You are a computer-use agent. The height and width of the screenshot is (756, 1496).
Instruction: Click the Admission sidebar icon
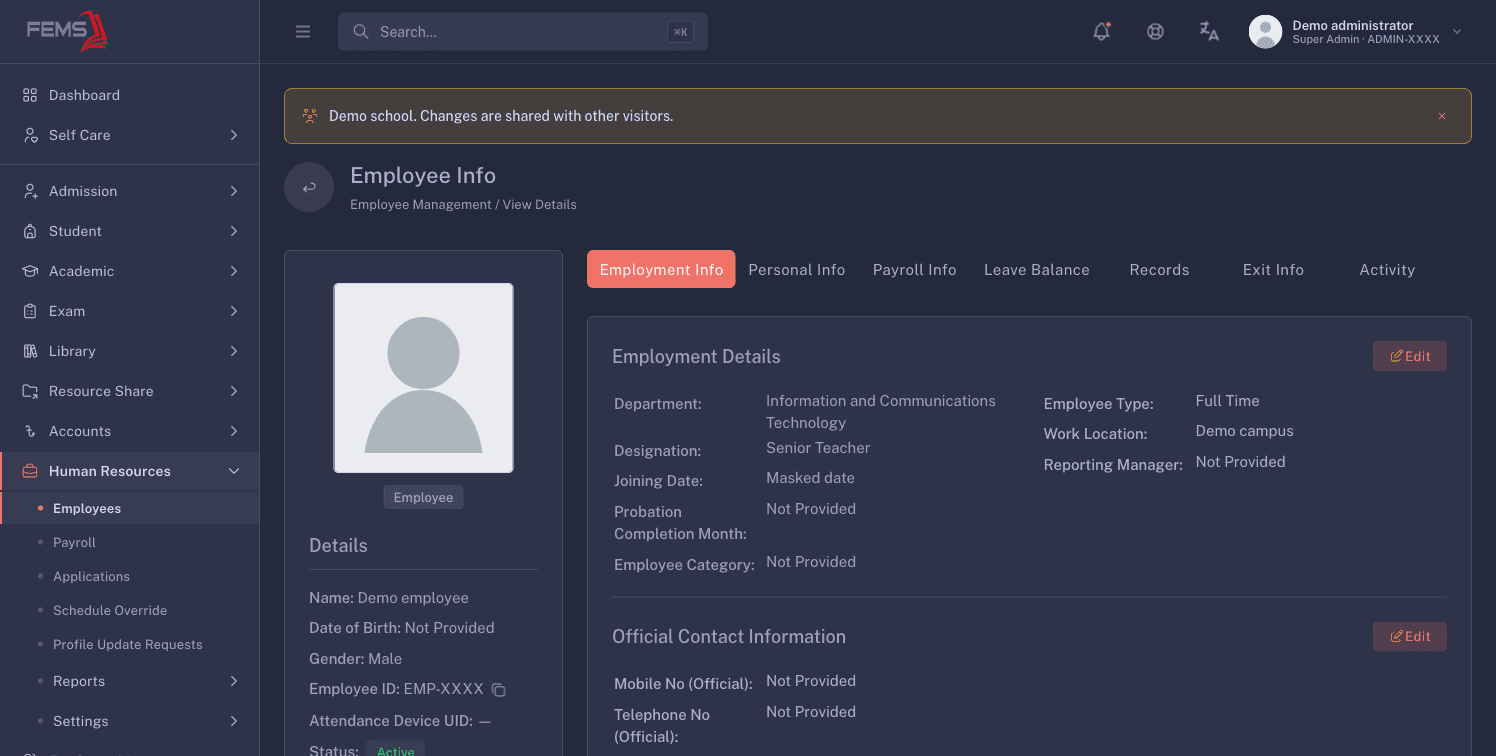(x=30, y=191)
